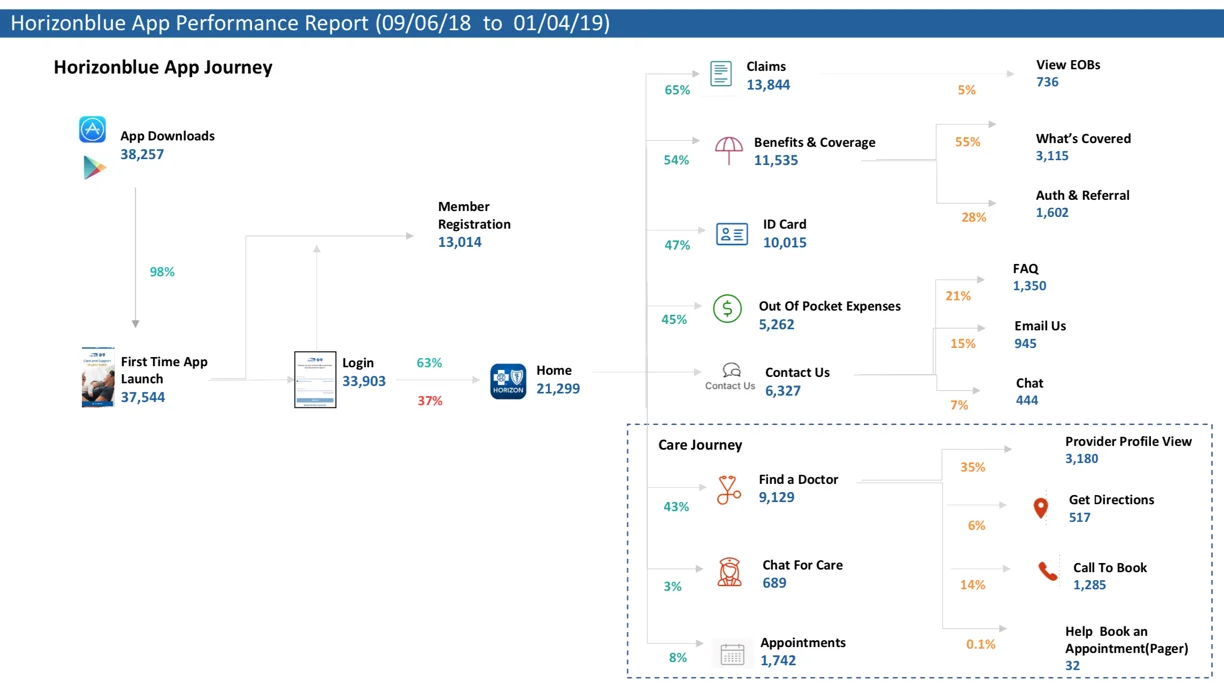Select the First Time App Launch thumbnail

(x=98, y=377)
